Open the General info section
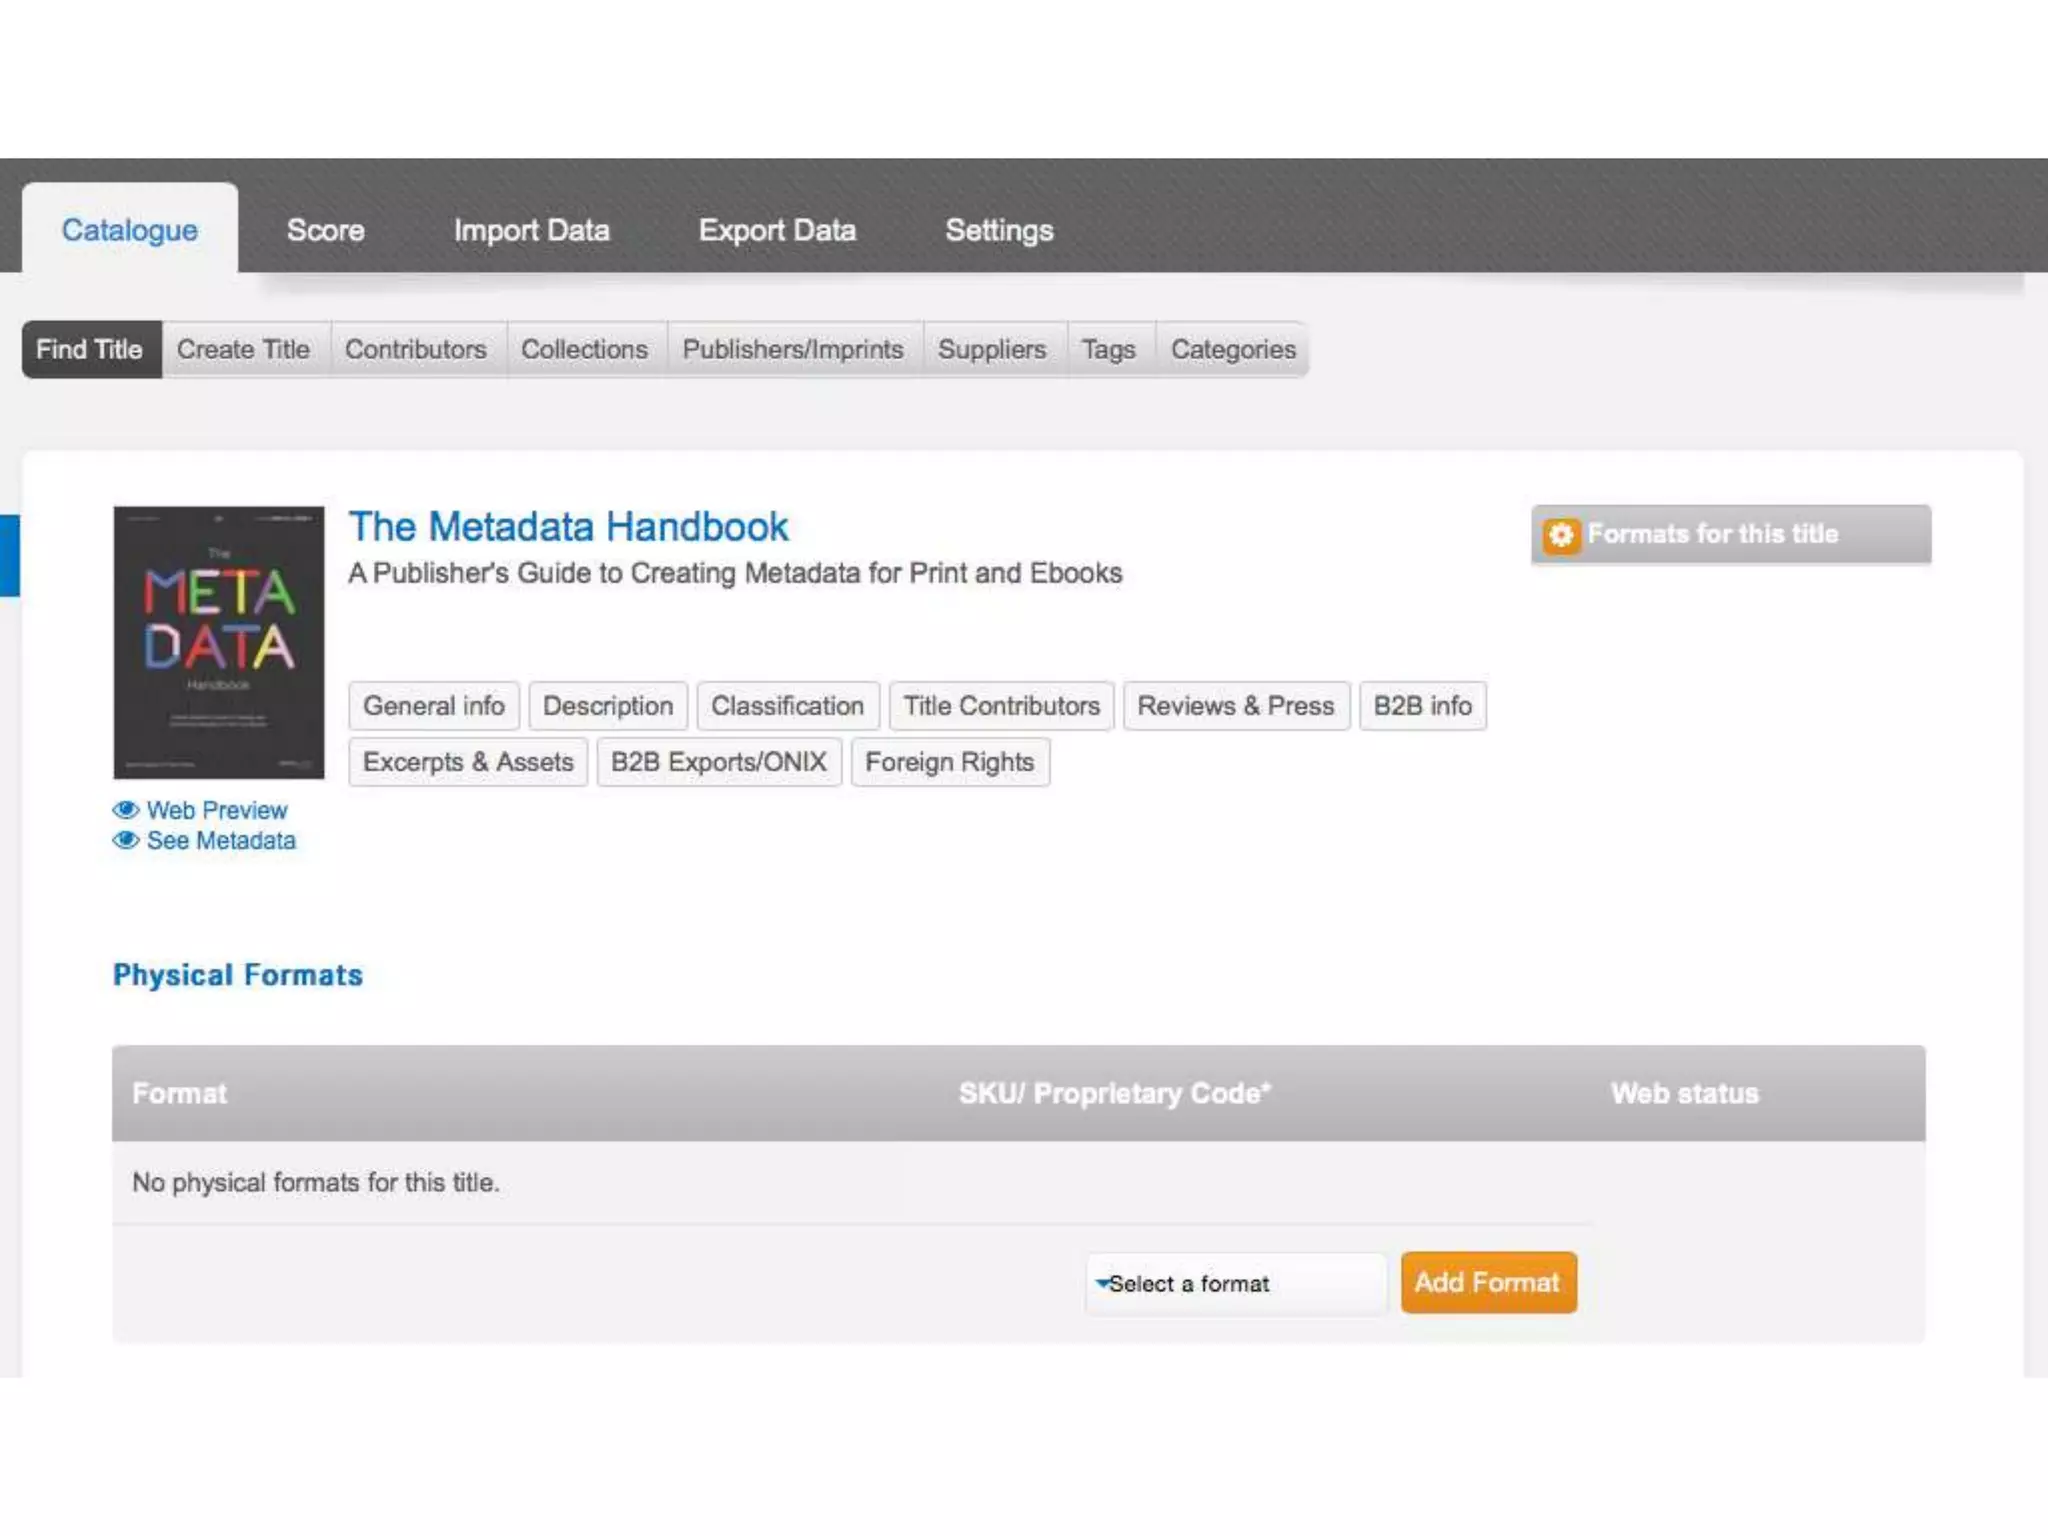Image resolution: width=2048 pixels, height=1536 pixels. (x=433, y=706)
